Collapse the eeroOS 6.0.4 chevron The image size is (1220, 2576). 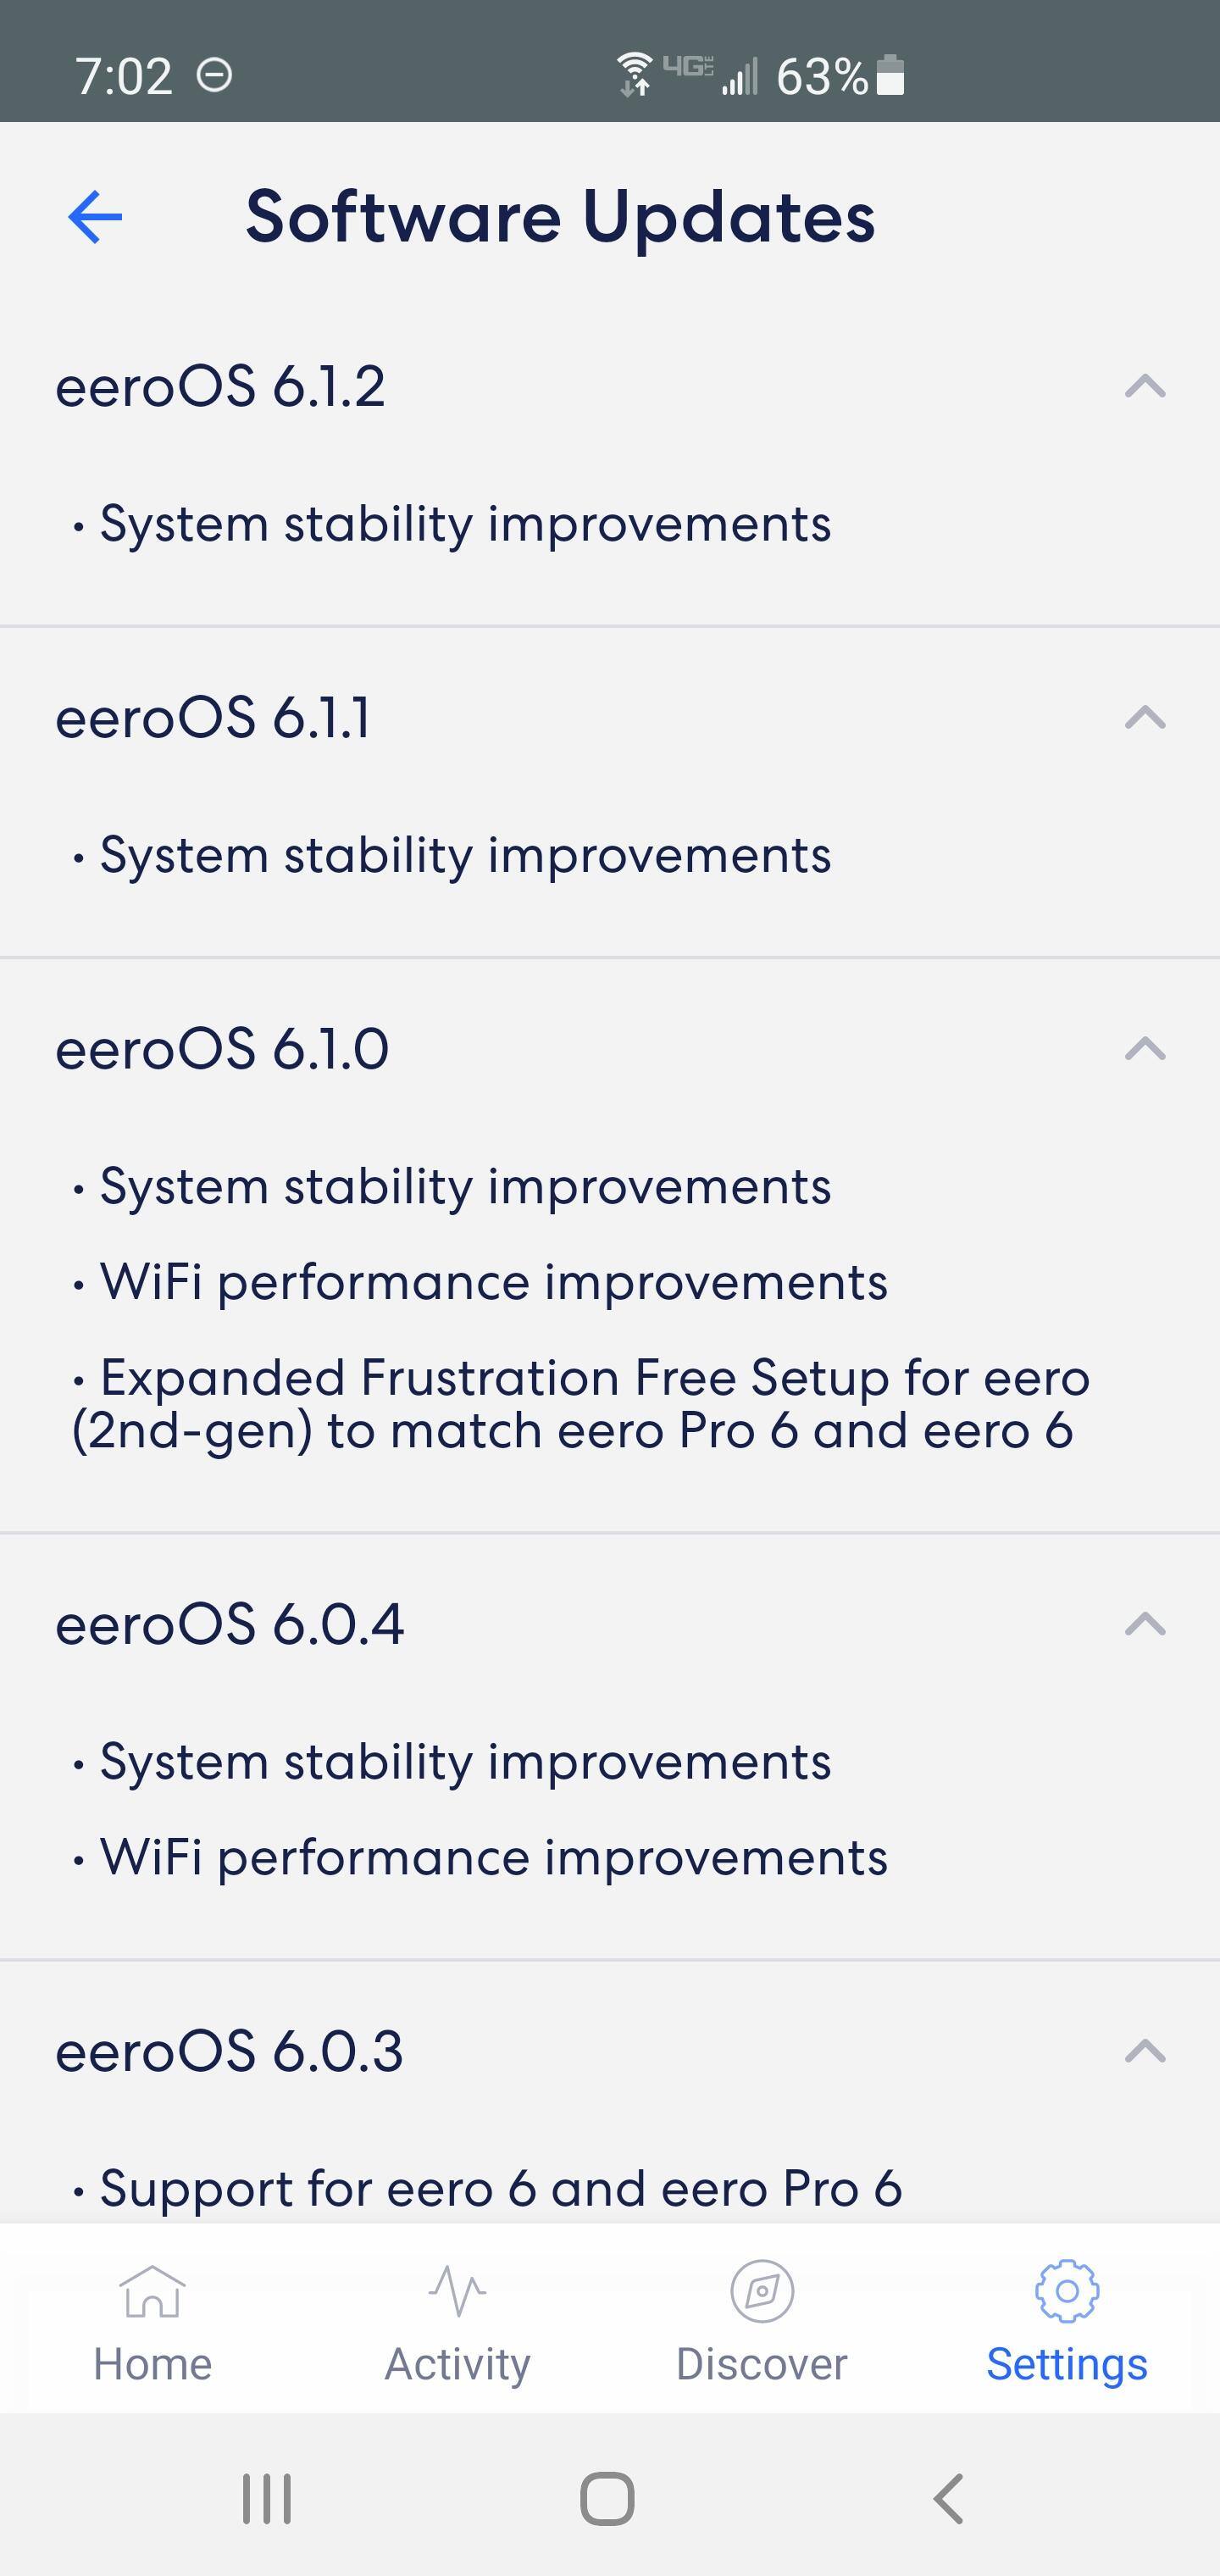click(x=1145, y=1623)
